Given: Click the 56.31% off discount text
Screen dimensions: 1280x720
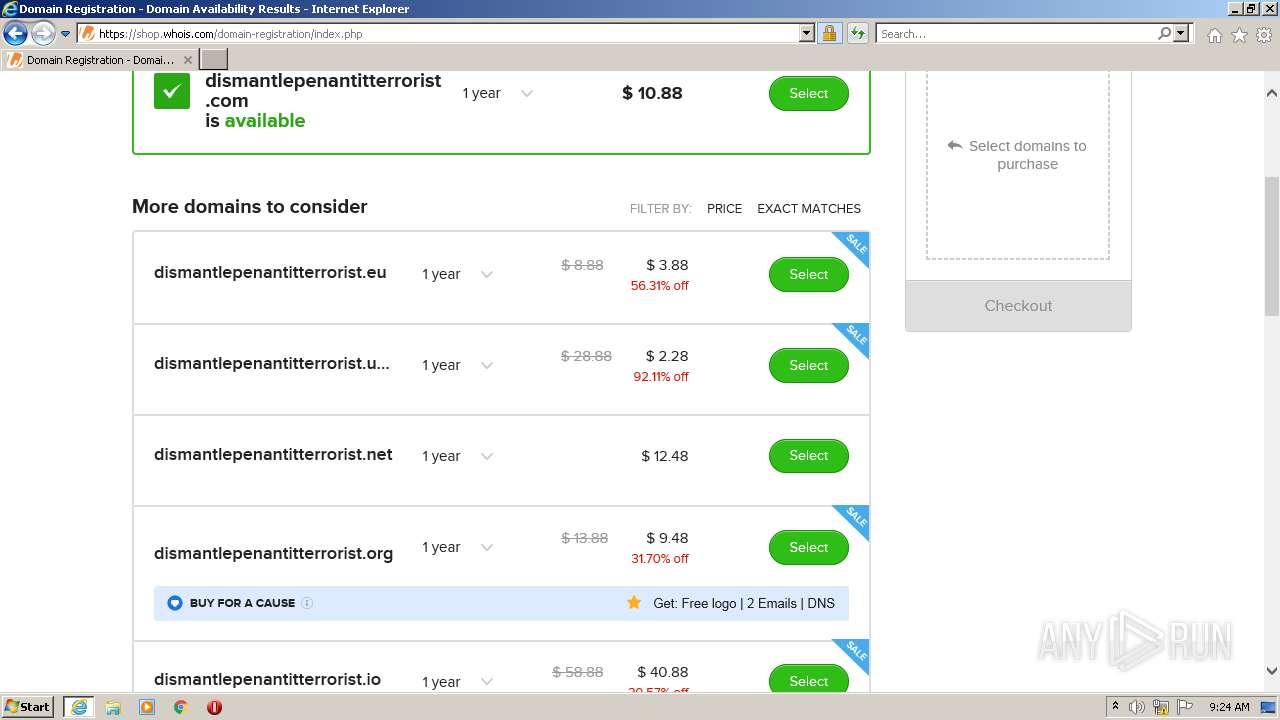Looking at the screenshot, I should click(x=659, y=285).
